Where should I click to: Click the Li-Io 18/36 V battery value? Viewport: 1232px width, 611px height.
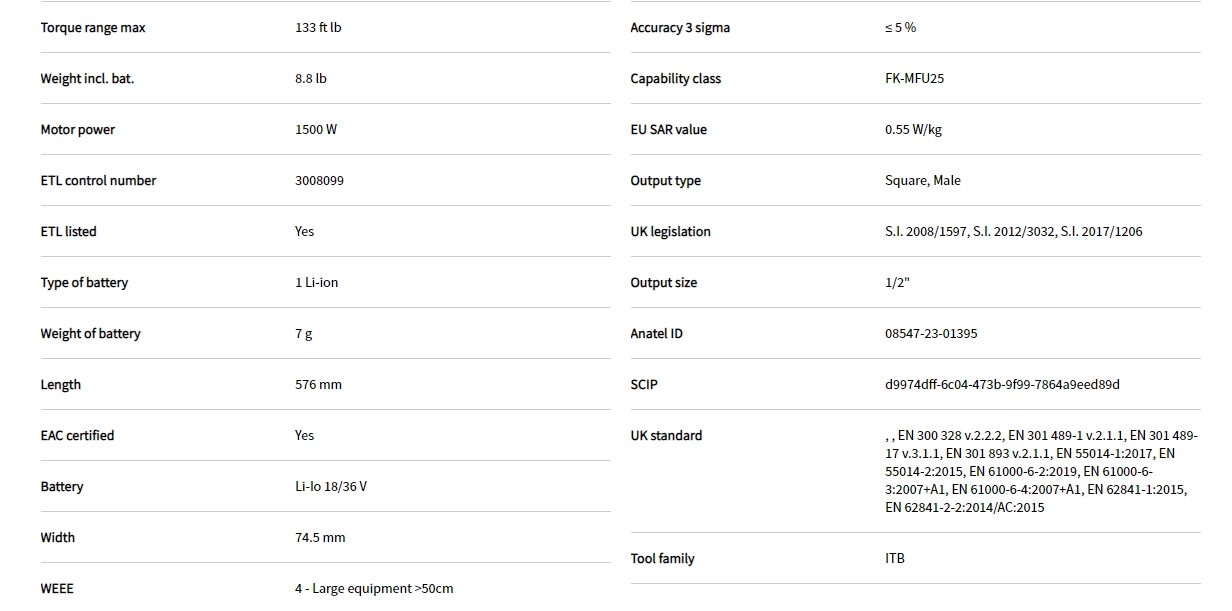click(x=330, y=487)
